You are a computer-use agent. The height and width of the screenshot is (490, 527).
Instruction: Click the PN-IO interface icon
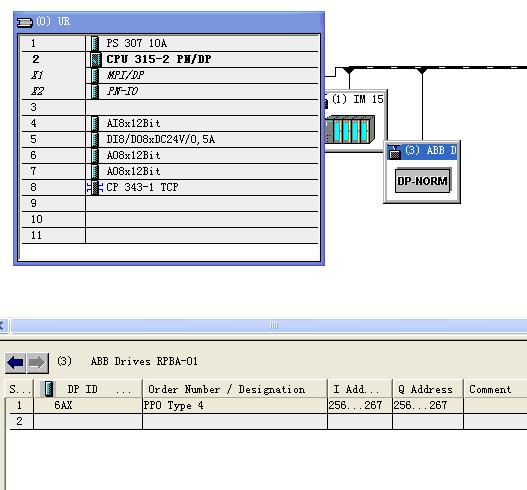point(95,91)
